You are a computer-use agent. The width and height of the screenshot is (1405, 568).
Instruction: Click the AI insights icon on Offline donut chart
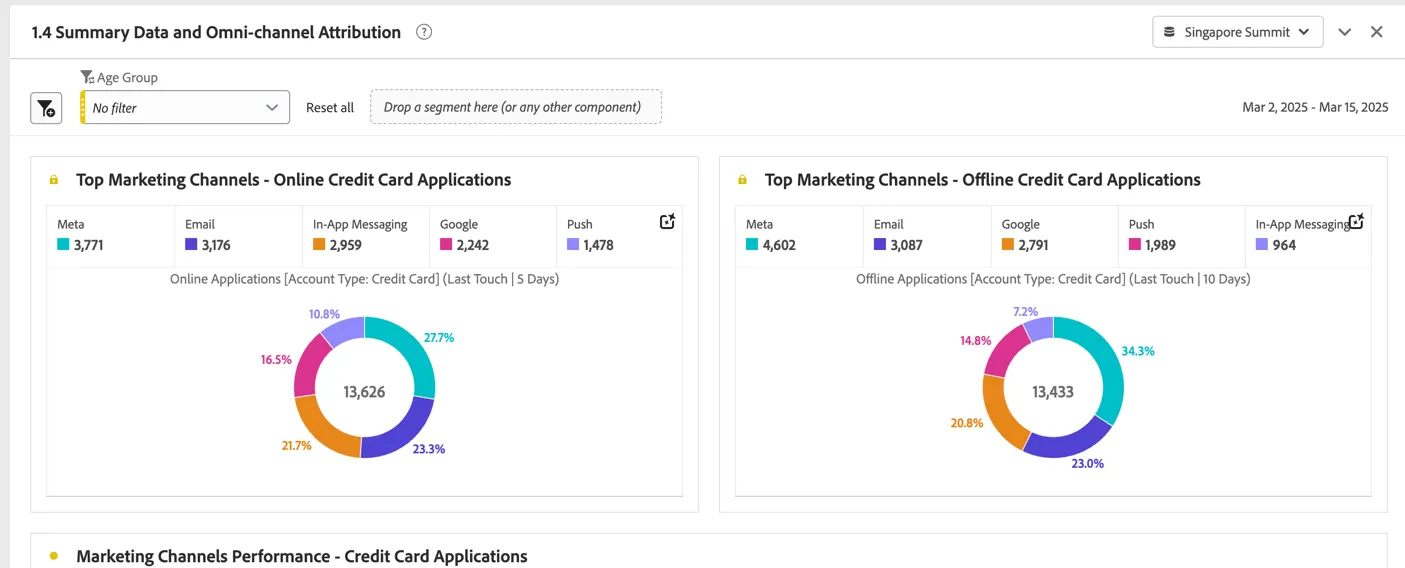point(1356,222)
